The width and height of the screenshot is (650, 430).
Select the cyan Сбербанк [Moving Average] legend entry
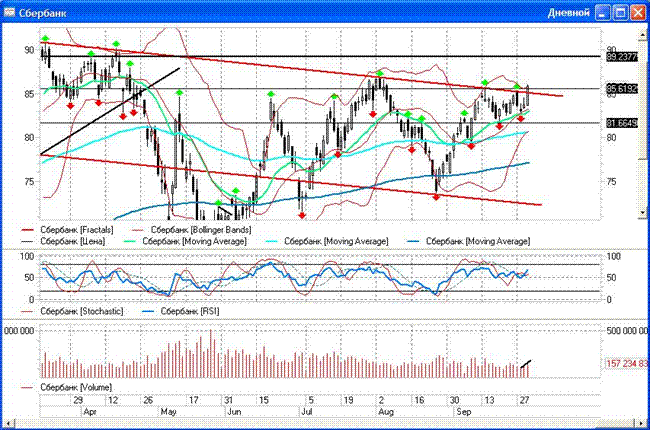[x=327, y=241]
